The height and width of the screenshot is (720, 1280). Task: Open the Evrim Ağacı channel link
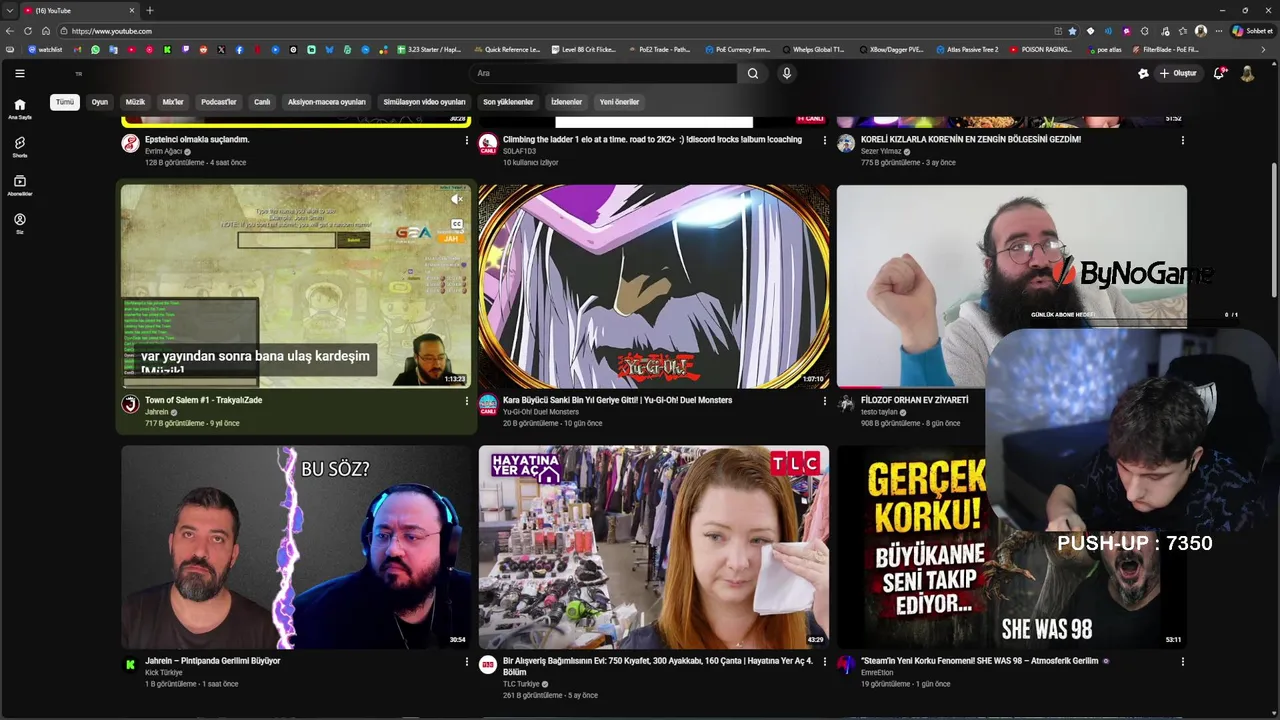(x=163, y=152)
